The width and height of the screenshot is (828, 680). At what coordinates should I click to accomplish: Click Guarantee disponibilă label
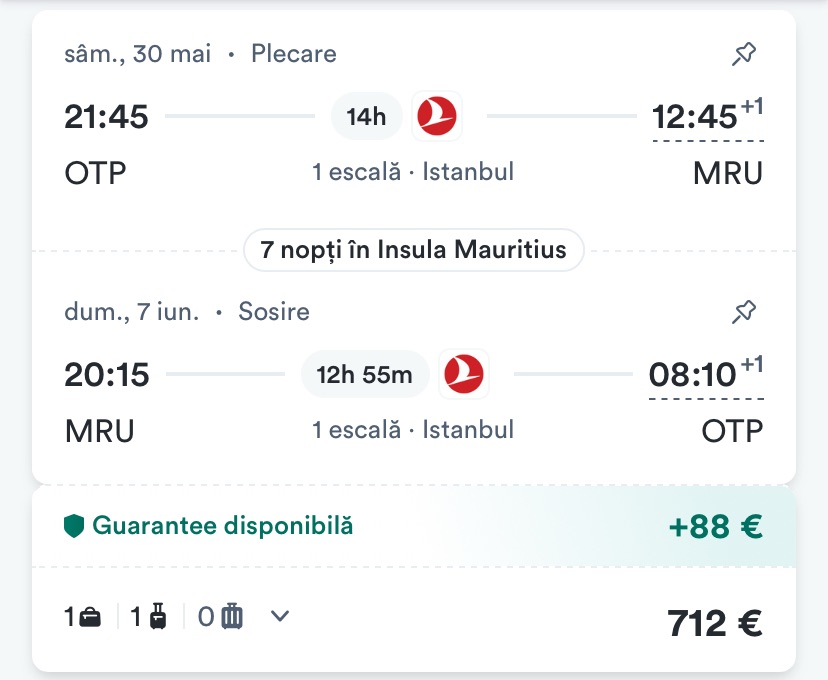click(222, 526)
